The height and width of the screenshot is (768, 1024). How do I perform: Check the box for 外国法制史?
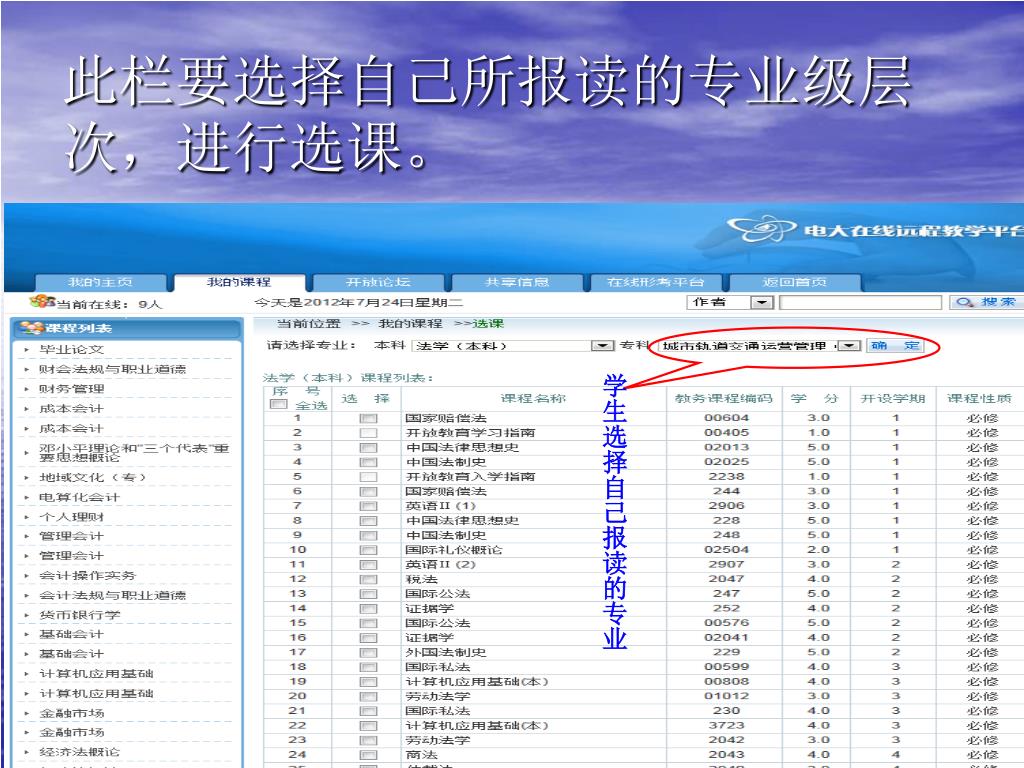click(368, 652)
